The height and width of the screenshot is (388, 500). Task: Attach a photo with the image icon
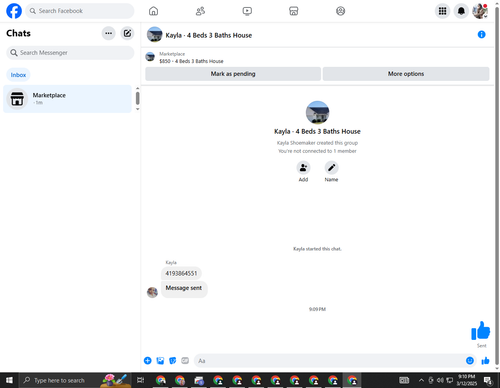pos(160,360)
